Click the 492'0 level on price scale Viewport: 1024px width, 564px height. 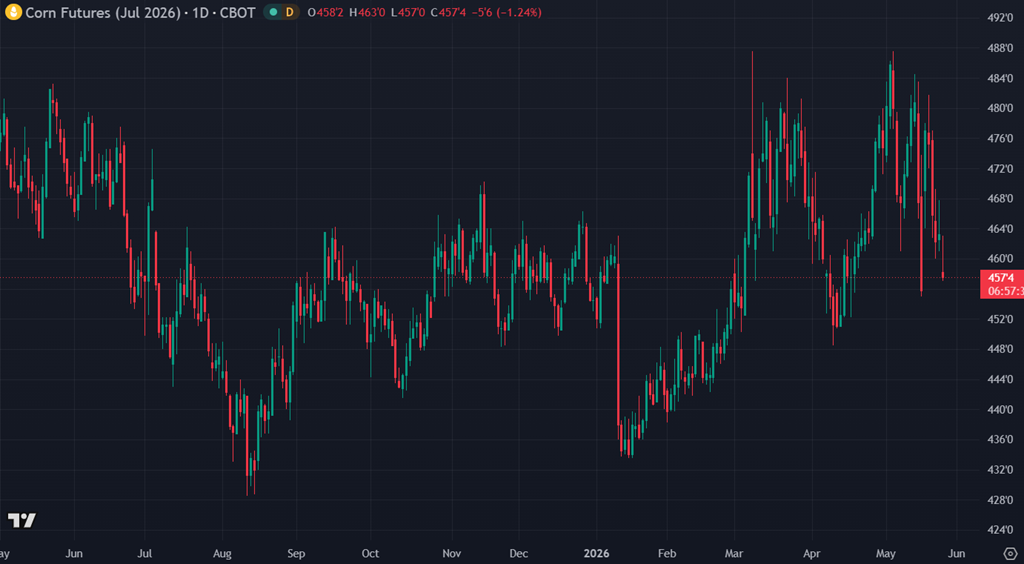pyautogui.click(x=1000, y=18)
